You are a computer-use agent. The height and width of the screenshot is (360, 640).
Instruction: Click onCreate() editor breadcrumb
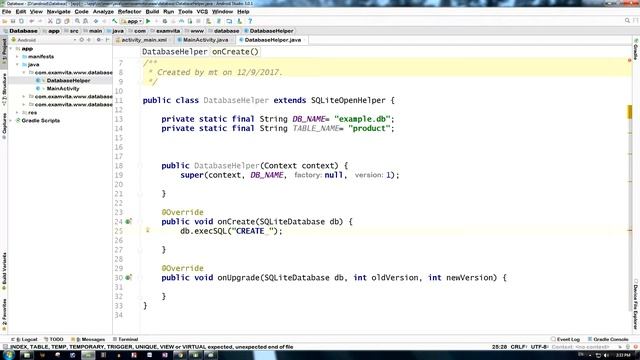tap(235, 52)
